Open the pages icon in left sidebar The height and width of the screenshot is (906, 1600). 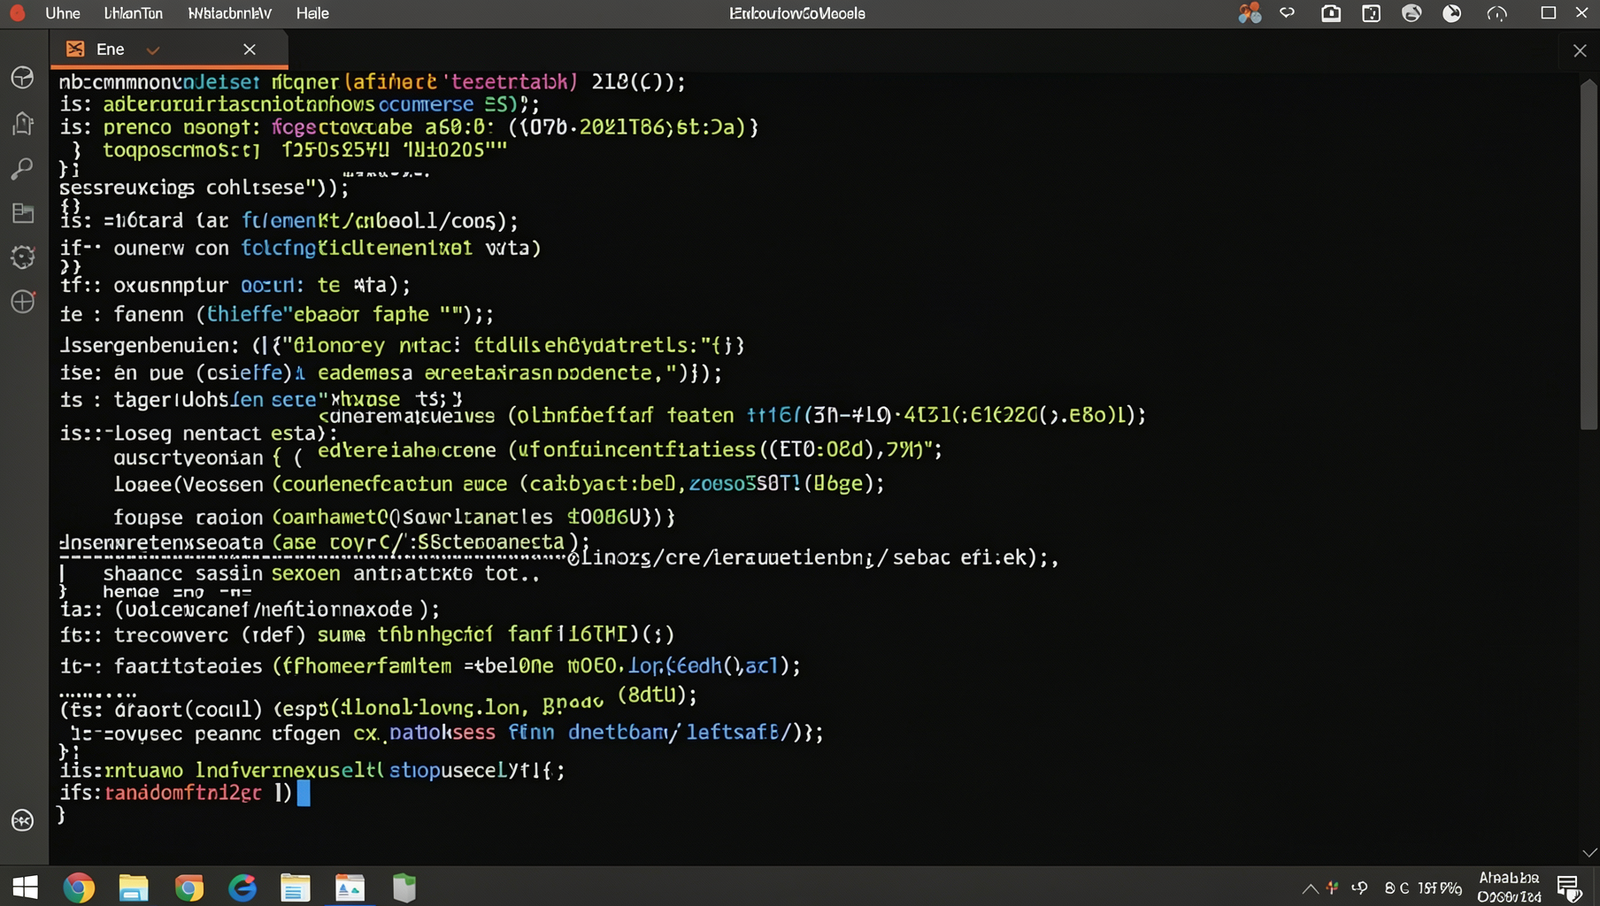click(22, 123)
